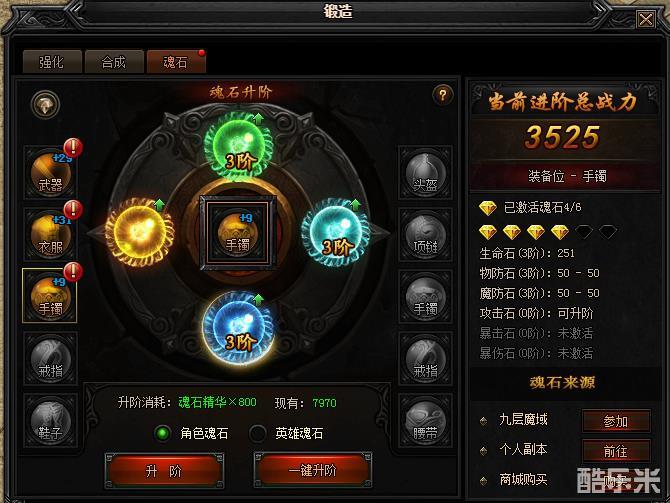Viewport: 670px width, 503px height.
Task: Click the cyan 3阶 soul stone orb
Action: (x=336, y=233)
